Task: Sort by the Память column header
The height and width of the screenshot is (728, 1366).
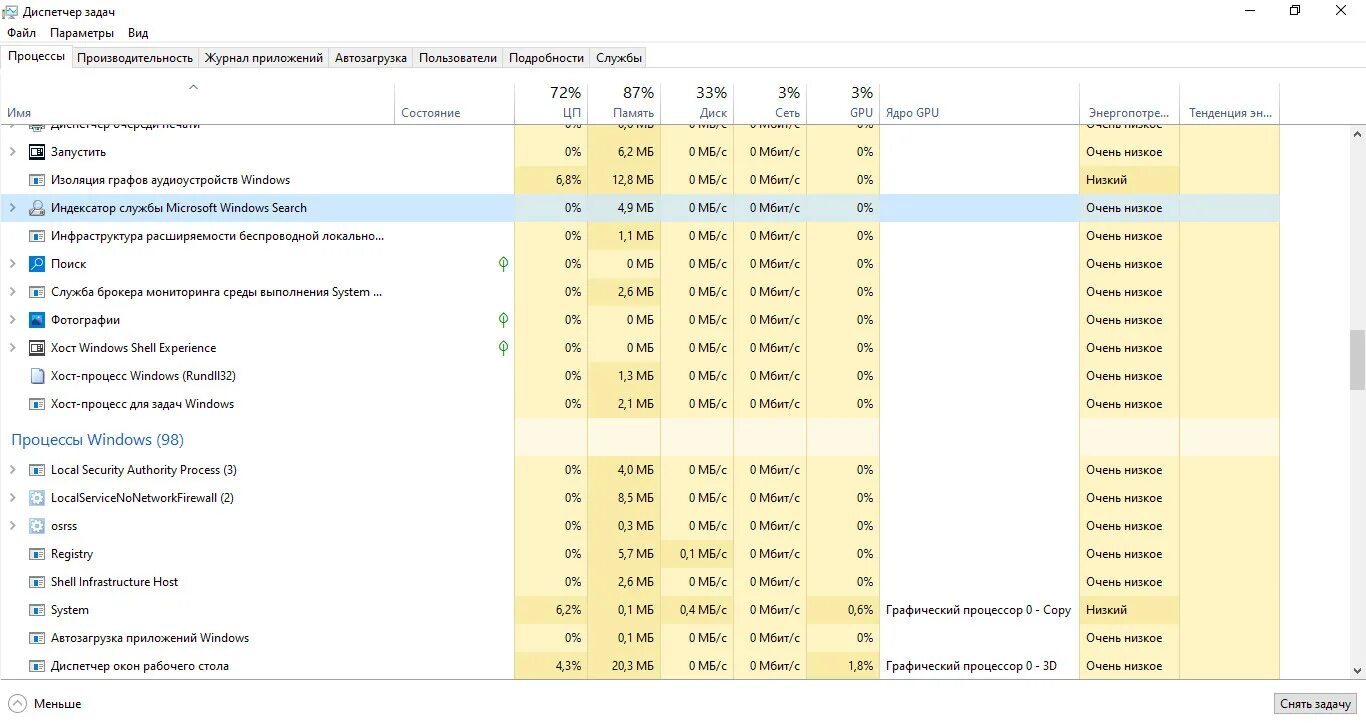Action: 624,102
